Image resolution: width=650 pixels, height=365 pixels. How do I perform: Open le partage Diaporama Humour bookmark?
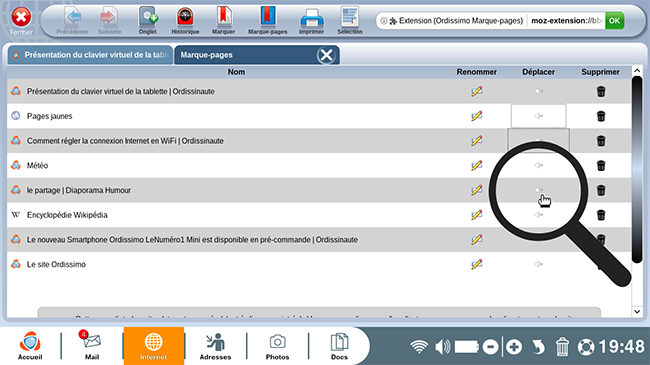pyautogui.click(x=79, y=190)
